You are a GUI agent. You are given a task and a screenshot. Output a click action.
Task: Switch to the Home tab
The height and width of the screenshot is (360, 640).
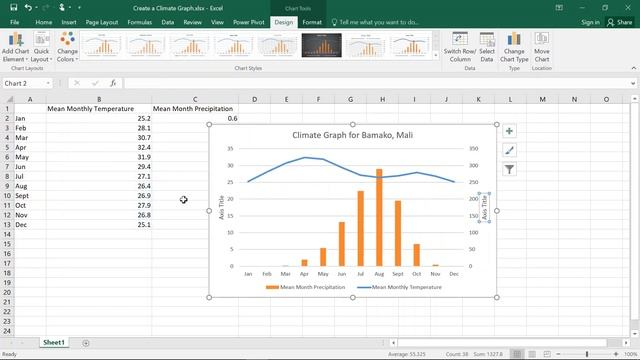point(43,22)
